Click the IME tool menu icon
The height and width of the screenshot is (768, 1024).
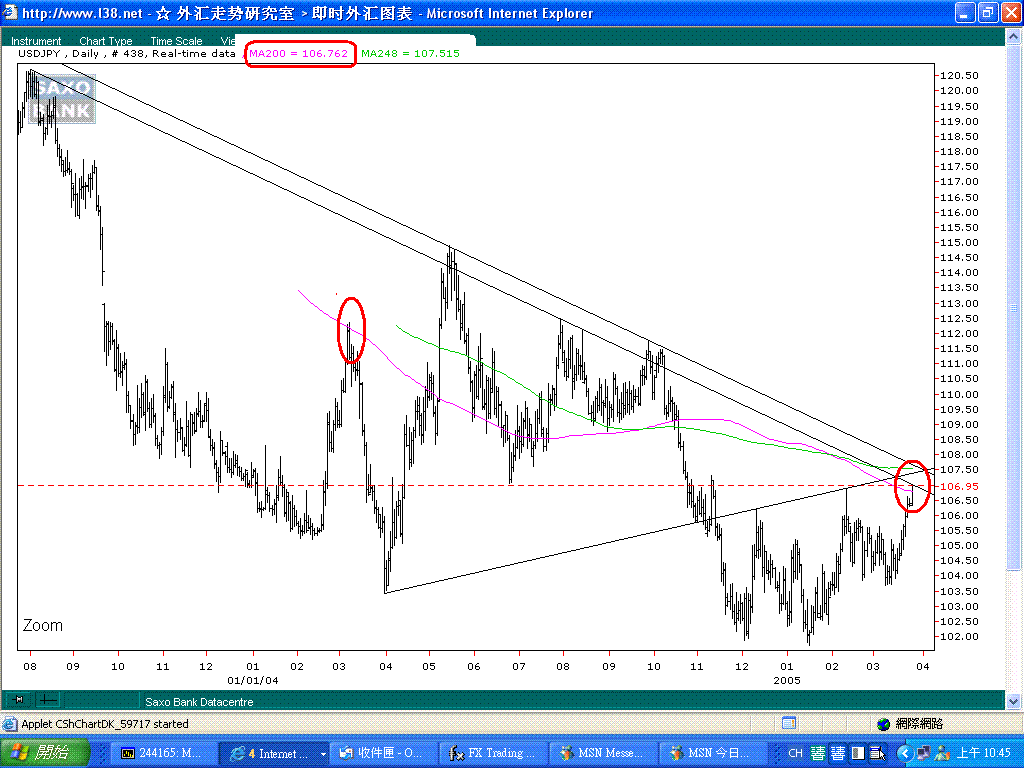pos(877,753)
